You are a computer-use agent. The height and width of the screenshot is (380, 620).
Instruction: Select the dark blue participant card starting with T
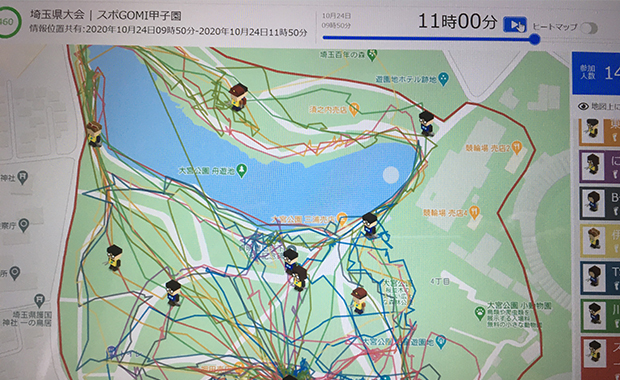pyautogui.click(x=600, y=277)
